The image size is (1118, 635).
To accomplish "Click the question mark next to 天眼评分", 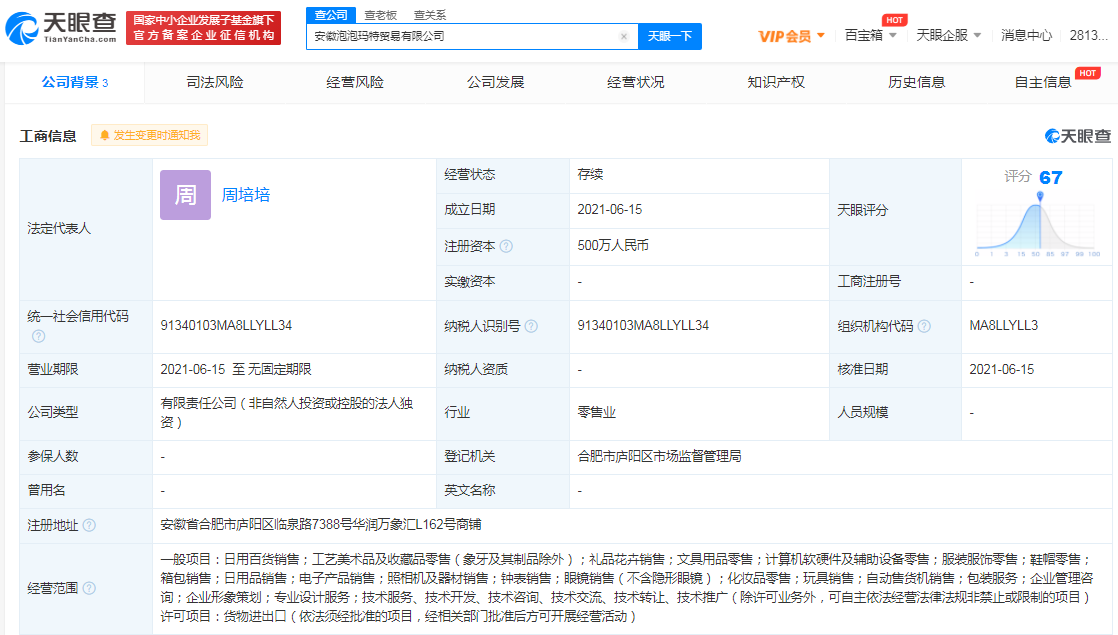I will tap(898, 211).
